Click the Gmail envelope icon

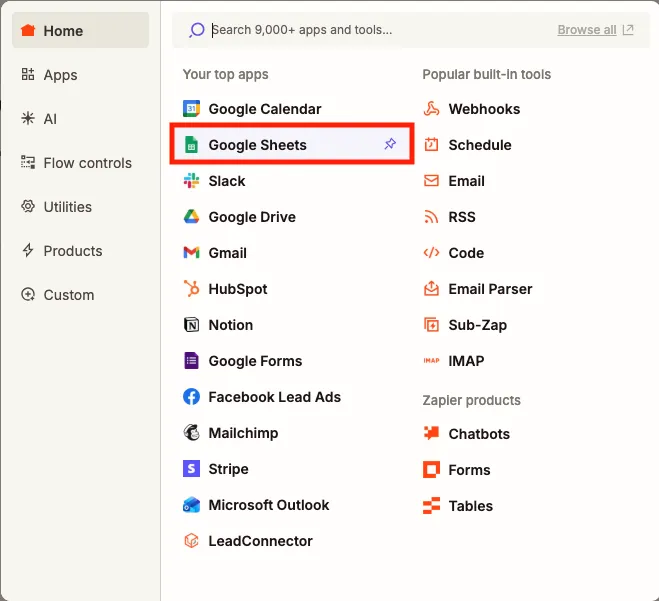tap(191, 253)
